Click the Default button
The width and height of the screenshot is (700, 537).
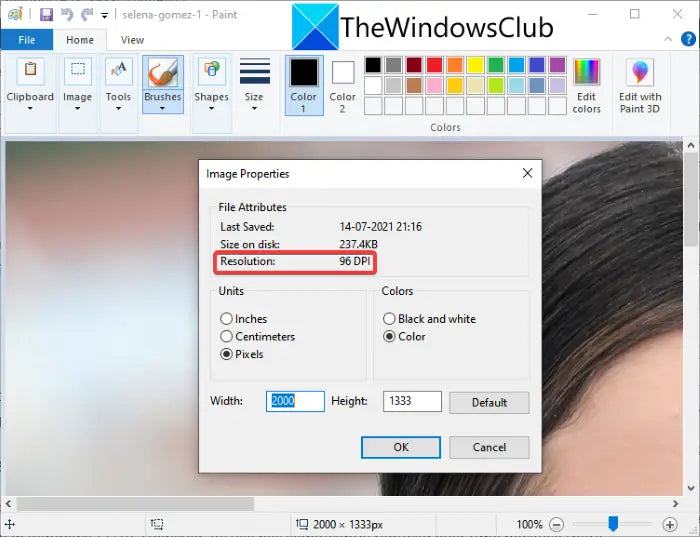pos(488,402)
